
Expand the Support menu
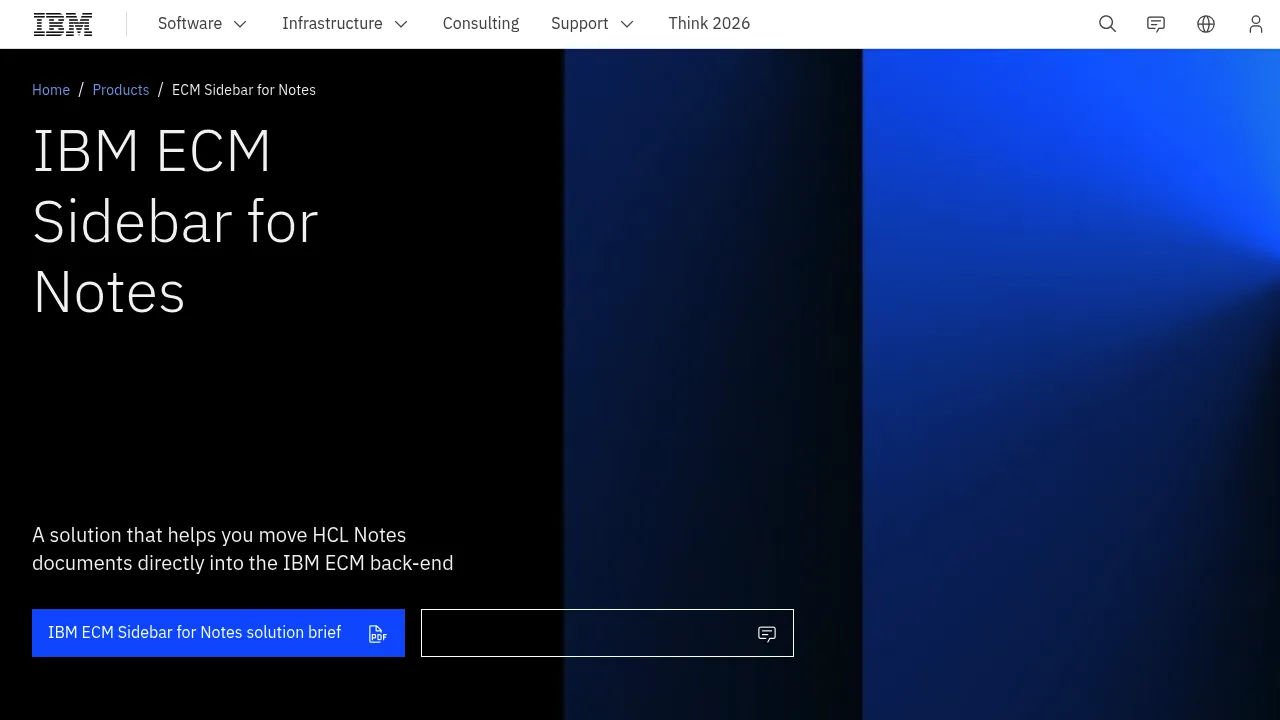[x=593, y=24]
